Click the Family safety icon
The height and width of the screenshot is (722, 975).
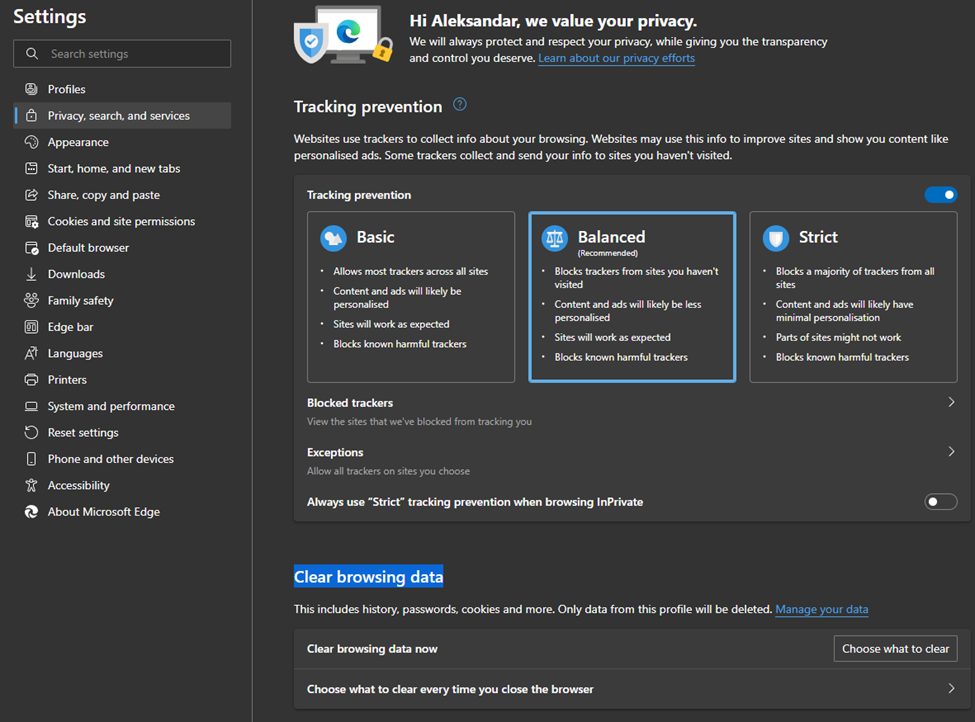pos(31,300)
